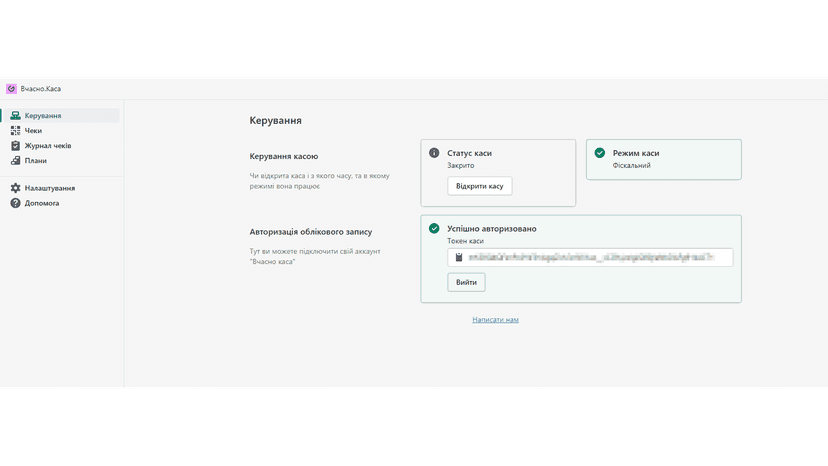828x466 pixels.
Task: Click the checkmark next to Успішно авторизовано
Action: 434,228
